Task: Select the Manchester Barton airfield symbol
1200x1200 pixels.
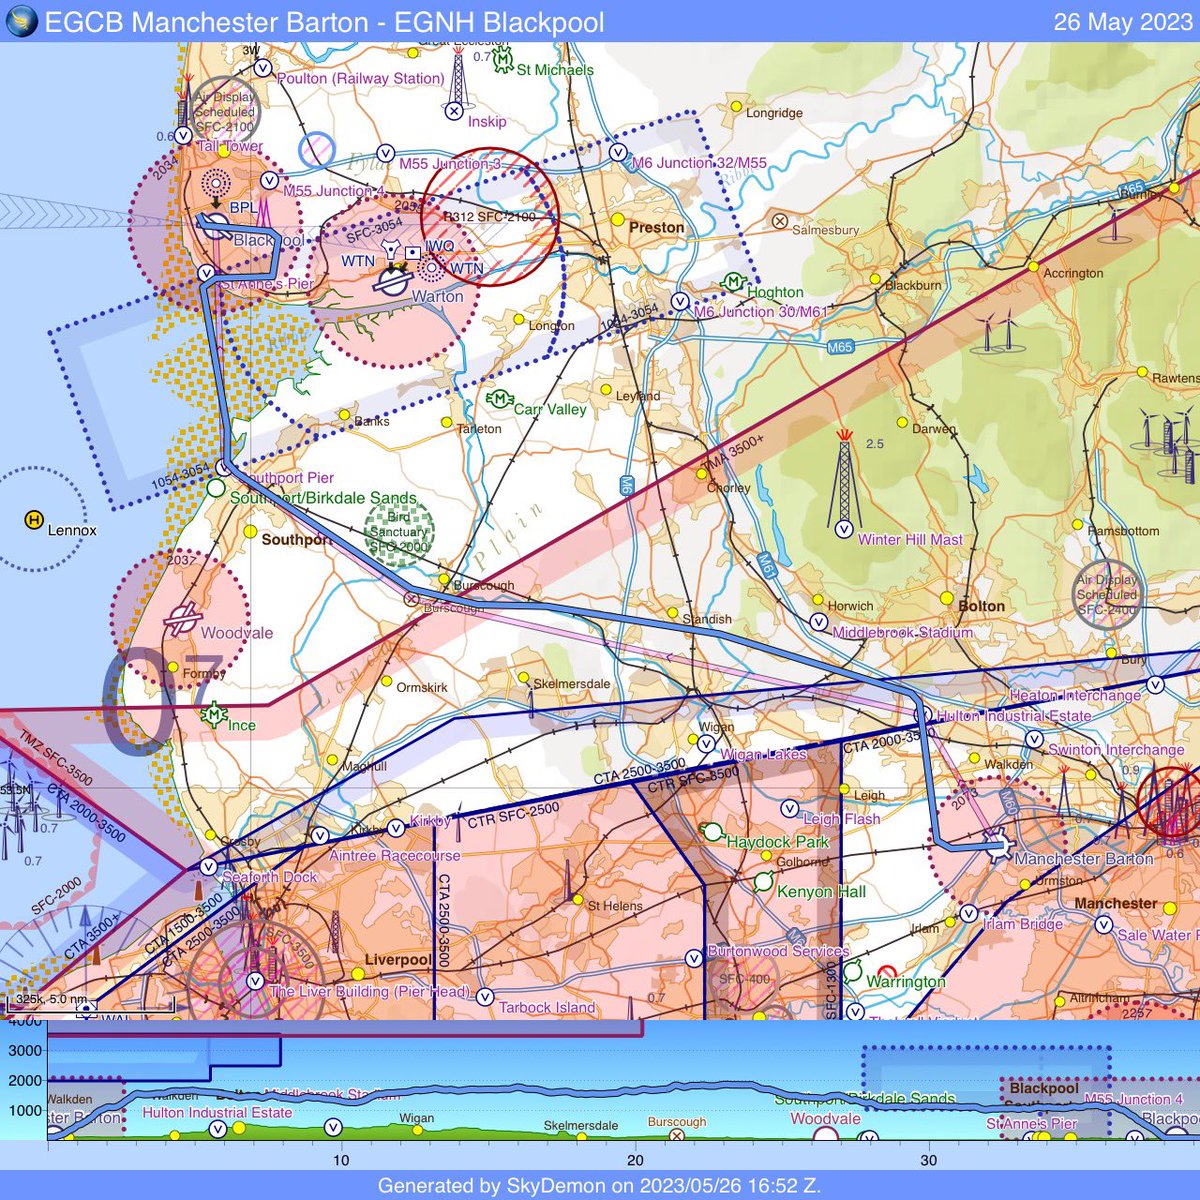Action: (999, 847)
